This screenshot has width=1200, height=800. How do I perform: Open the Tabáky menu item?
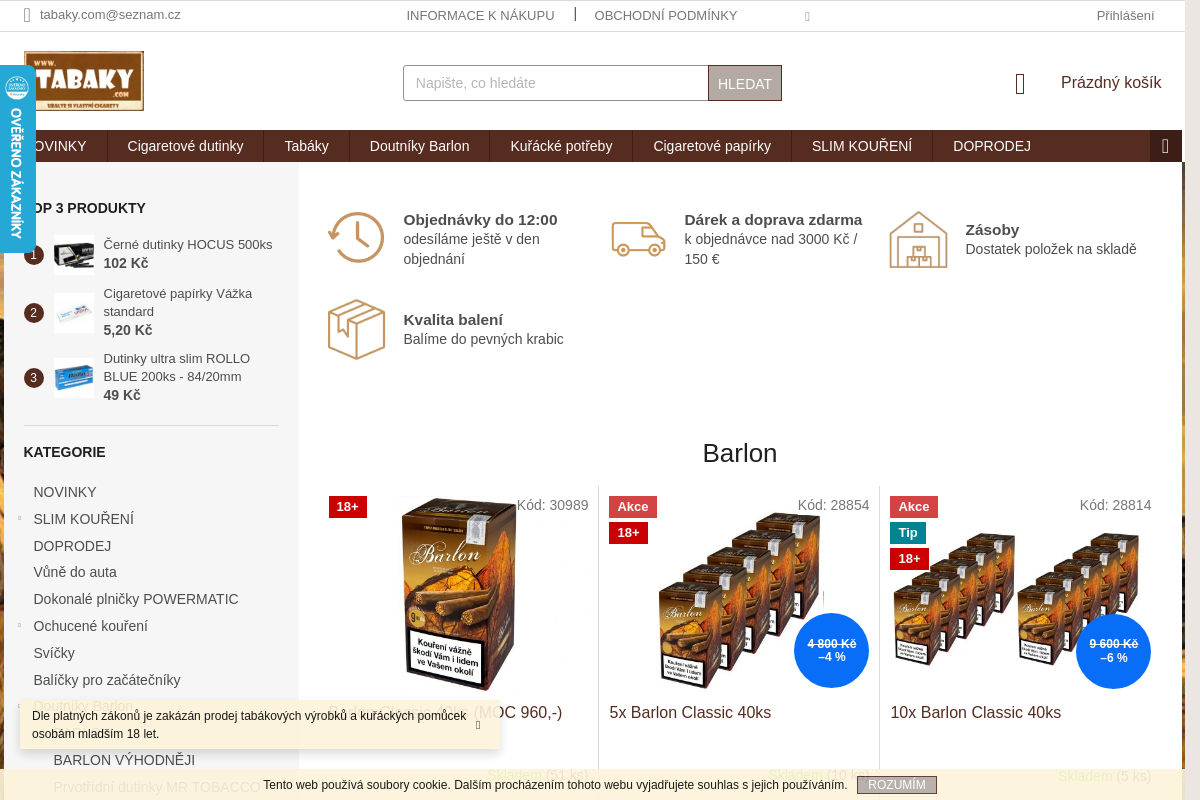click(306, 146)
